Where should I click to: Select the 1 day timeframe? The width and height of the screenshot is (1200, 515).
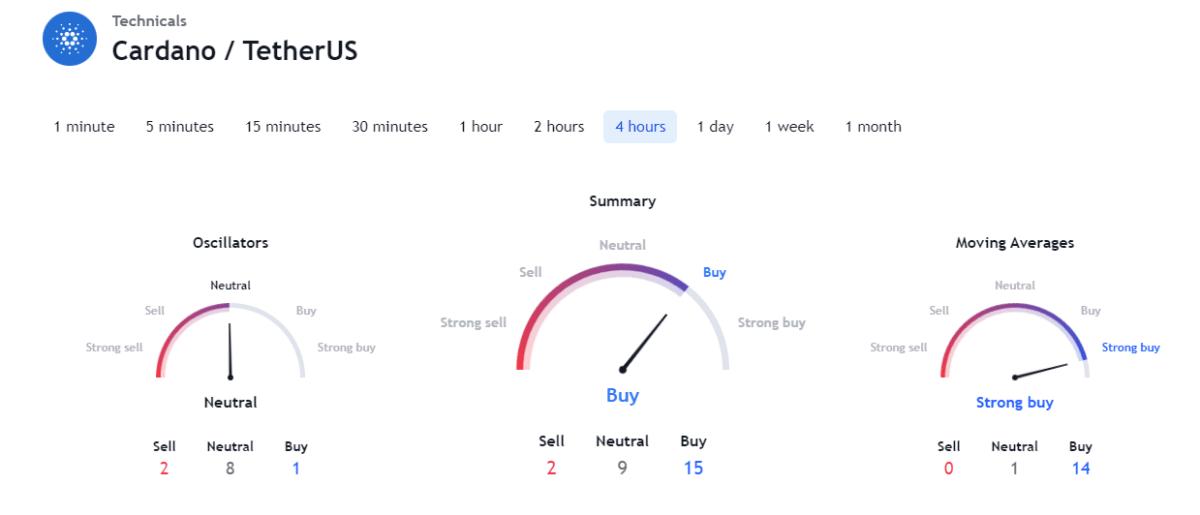pyautogui.click(x=715, y=127)
